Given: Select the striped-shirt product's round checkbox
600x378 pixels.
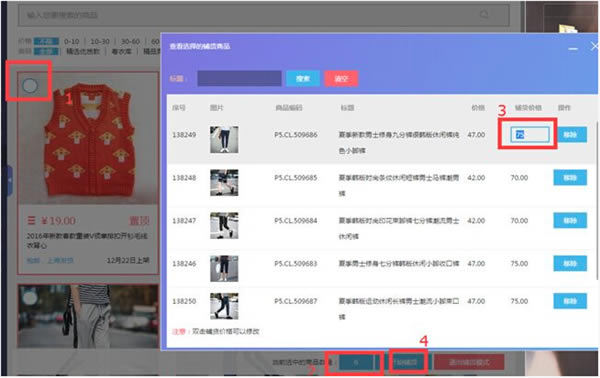Looking at the screenshot, I should pyautogui.click(x=29, y=297).
